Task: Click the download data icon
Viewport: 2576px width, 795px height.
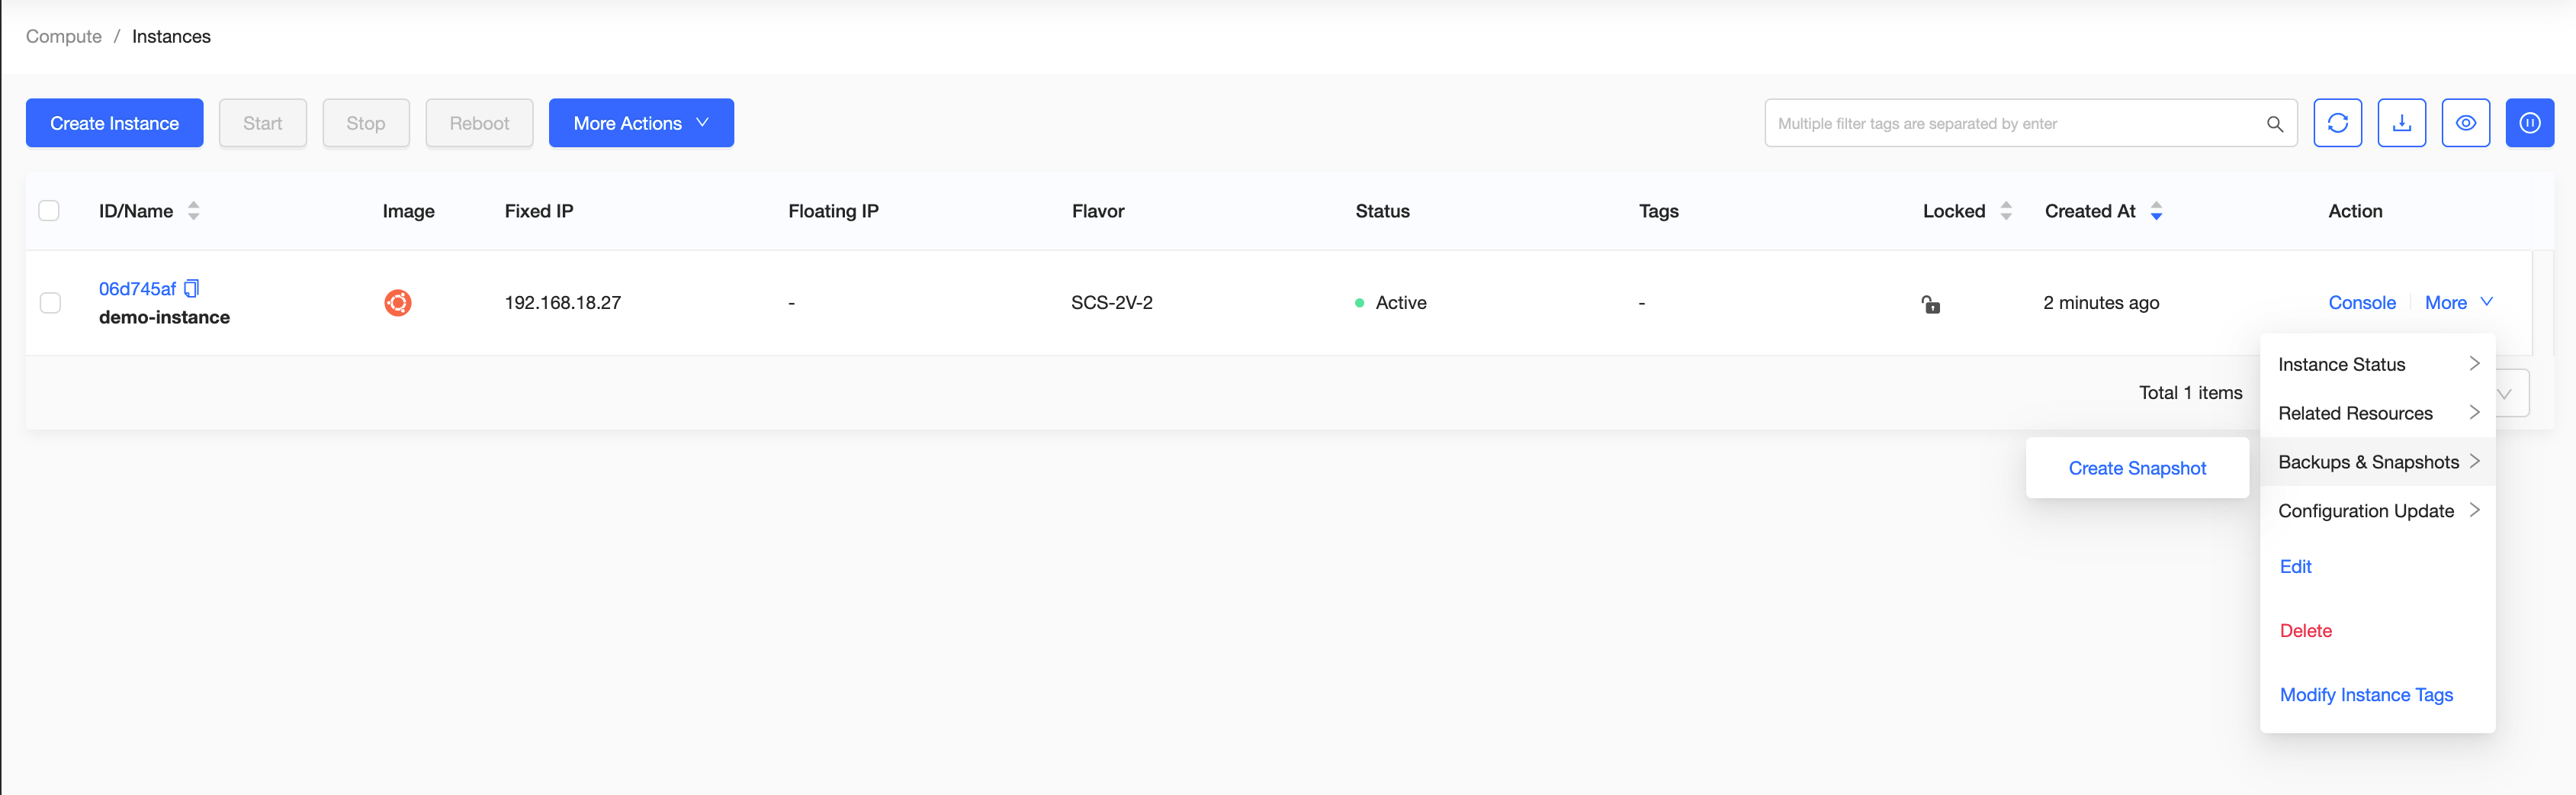Action: coord(2401,123)
